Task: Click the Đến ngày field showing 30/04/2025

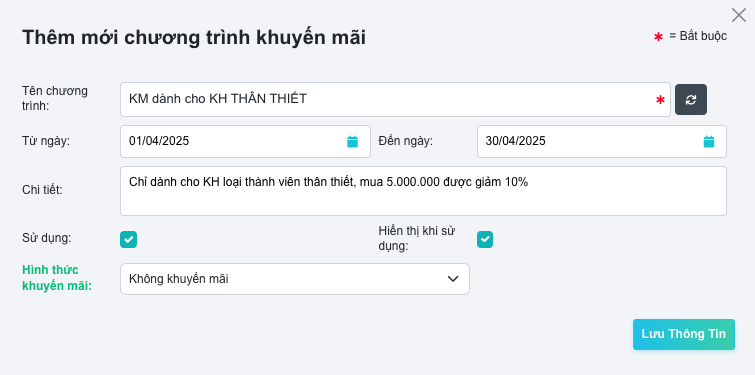Action: [x=602, y=142]
